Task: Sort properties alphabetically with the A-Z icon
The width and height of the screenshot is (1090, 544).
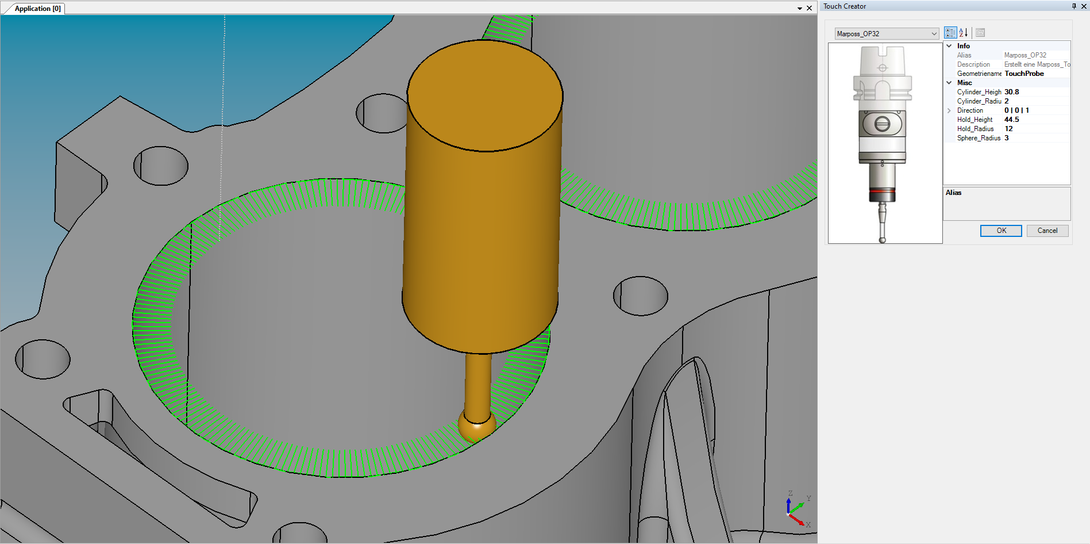Action: pos(964,33)
